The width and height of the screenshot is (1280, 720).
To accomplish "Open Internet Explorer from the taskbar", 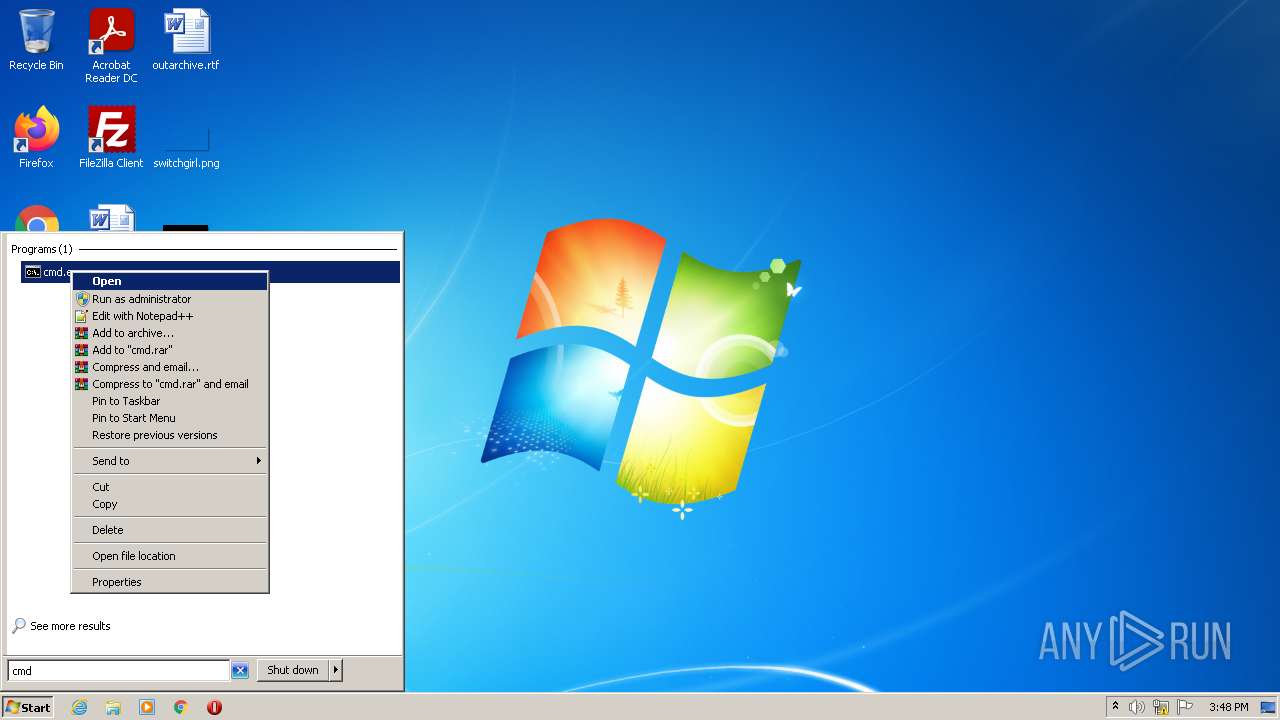I will (x=79, y=707).
